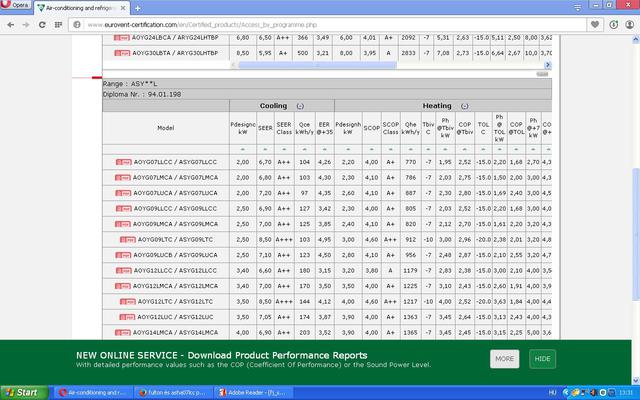Click MORE on the green banner
The height and width of the screenshot is (400, 640).
[504, 359]
